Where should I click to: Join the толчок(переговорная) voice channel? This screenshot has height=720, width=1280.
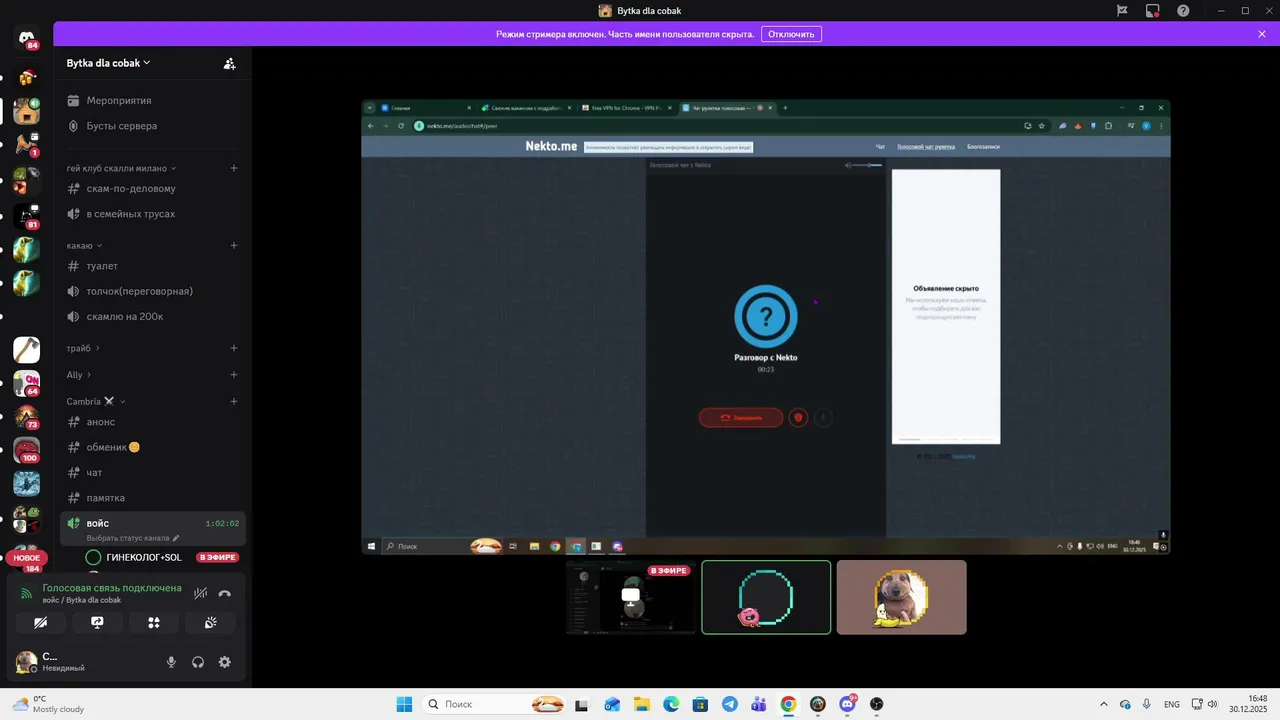153,291
